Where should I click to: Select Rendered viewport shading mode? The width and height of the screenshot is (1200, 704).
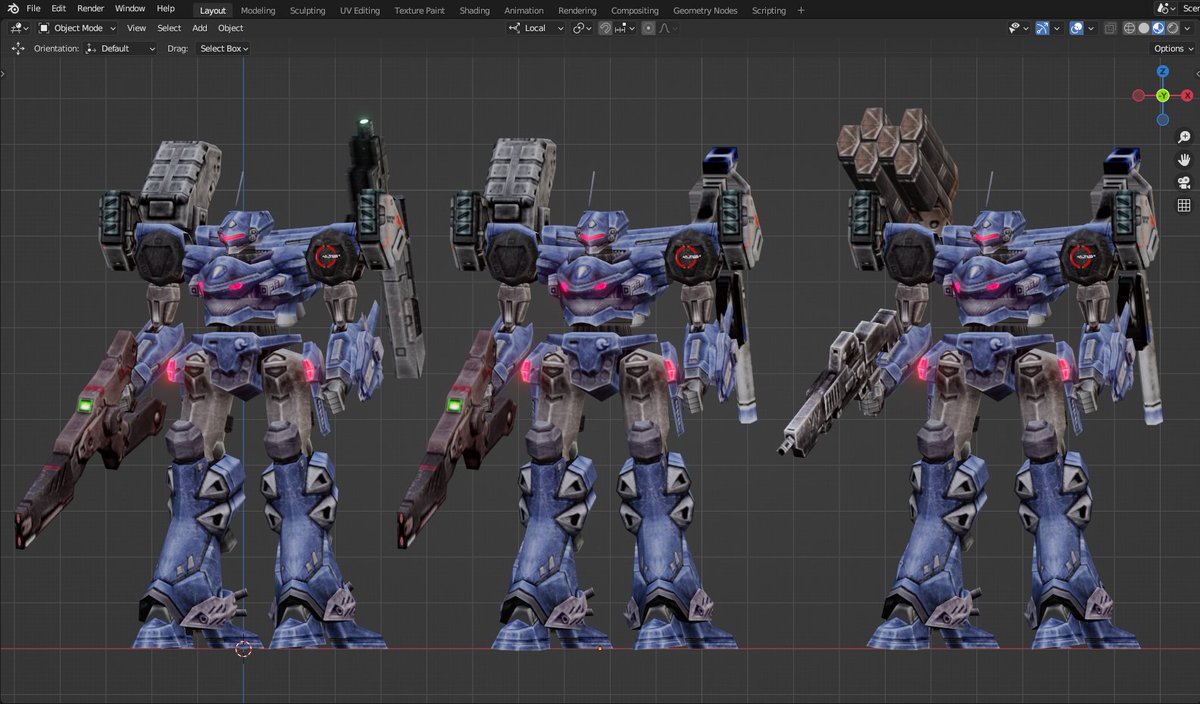click(x=1173, y=27)
